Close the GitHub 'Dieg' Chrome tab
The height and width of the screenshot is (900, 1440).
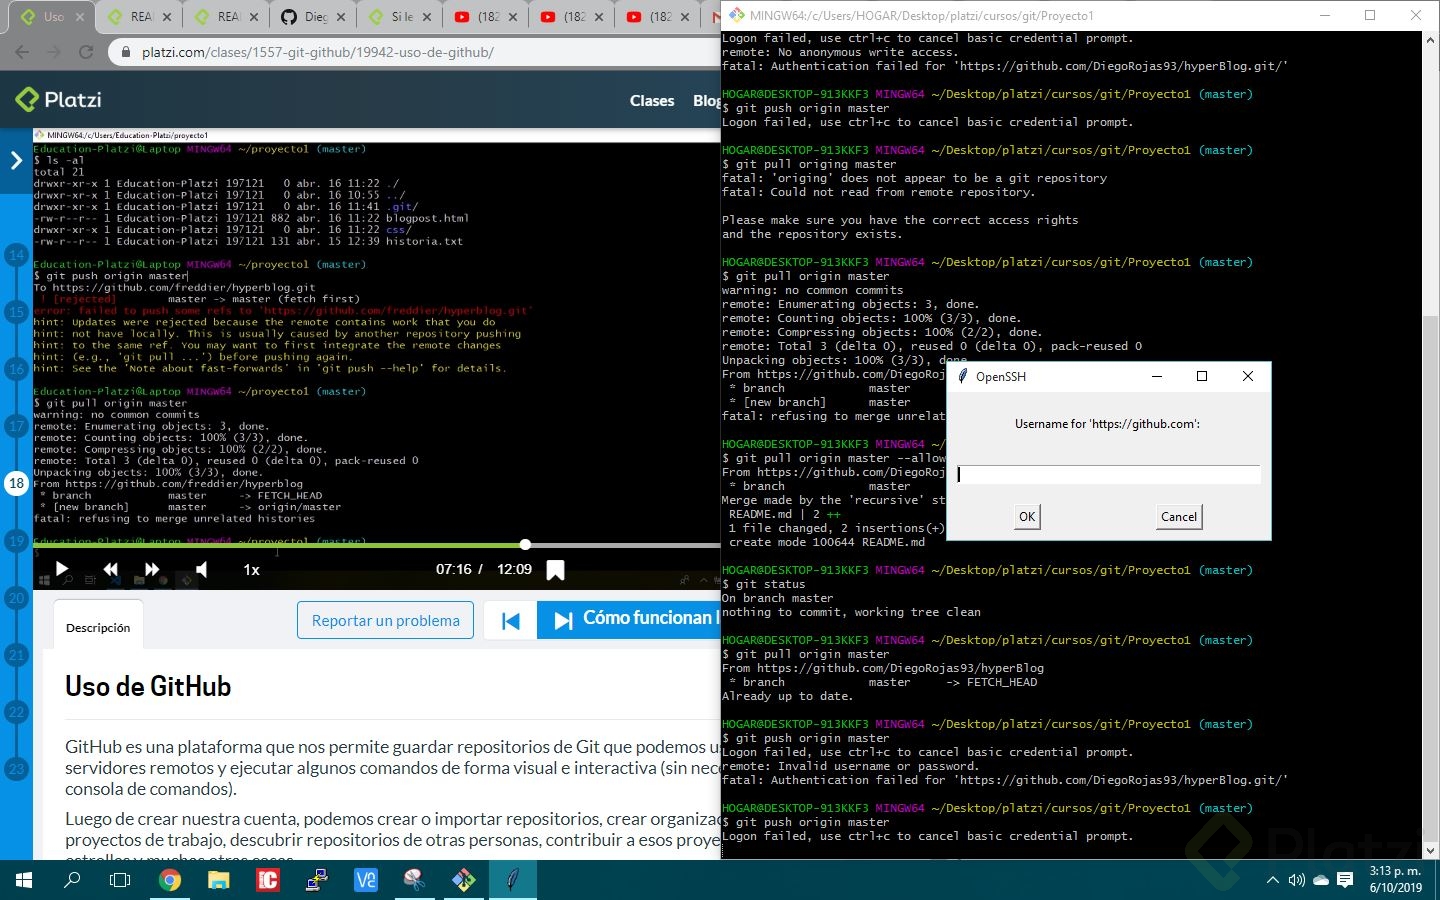pyautogui.click(x=340, y=17)
